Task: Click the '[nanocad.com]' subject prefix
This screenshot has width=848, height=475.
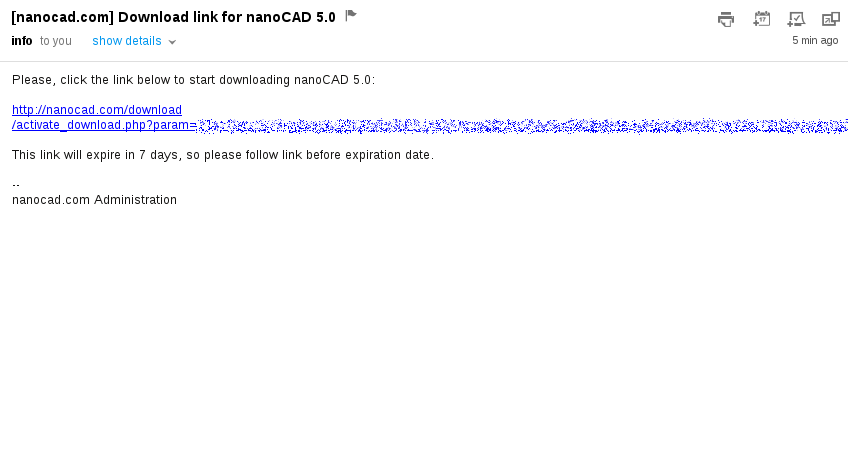Action: tap(62, 17)
